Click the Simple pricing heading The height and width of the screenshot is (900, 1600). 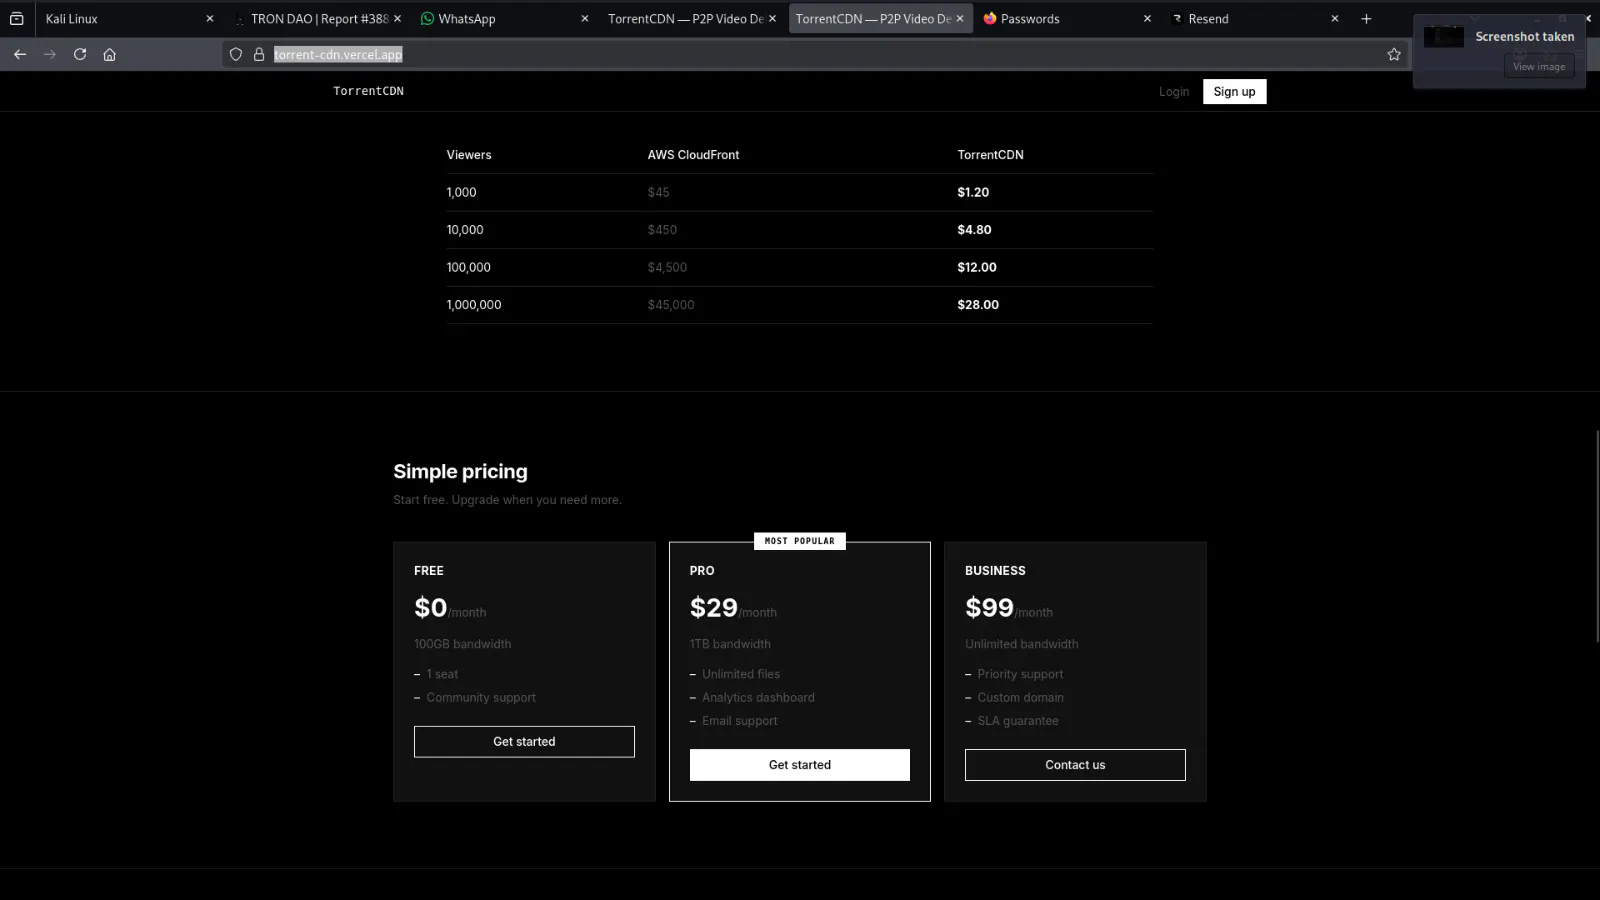click(460, 471)
